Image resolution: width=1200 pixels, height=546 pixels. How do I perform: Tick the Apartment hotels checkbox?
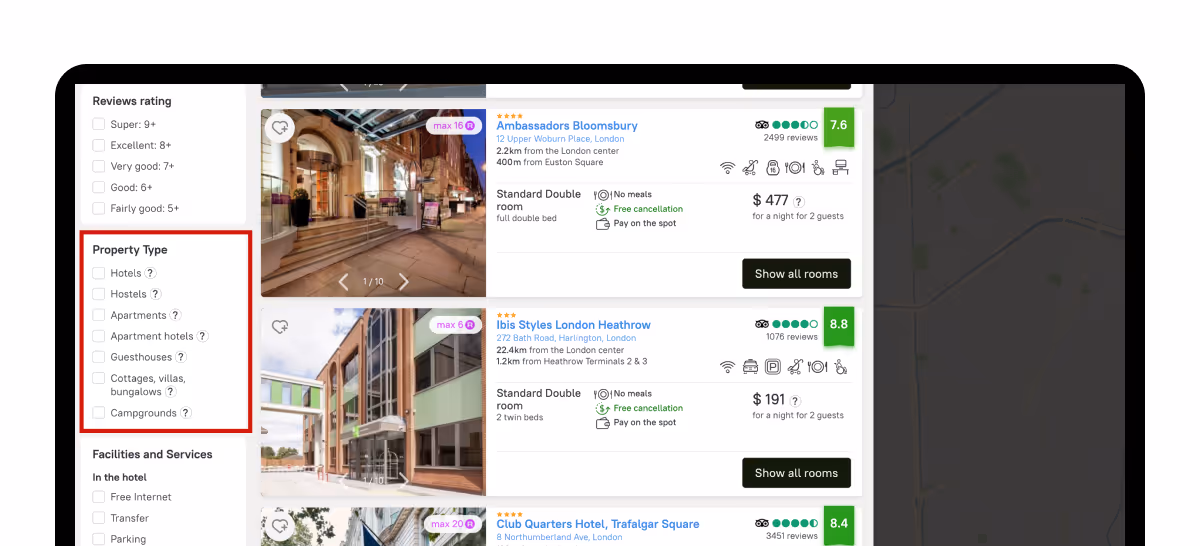tap(99, 336)
